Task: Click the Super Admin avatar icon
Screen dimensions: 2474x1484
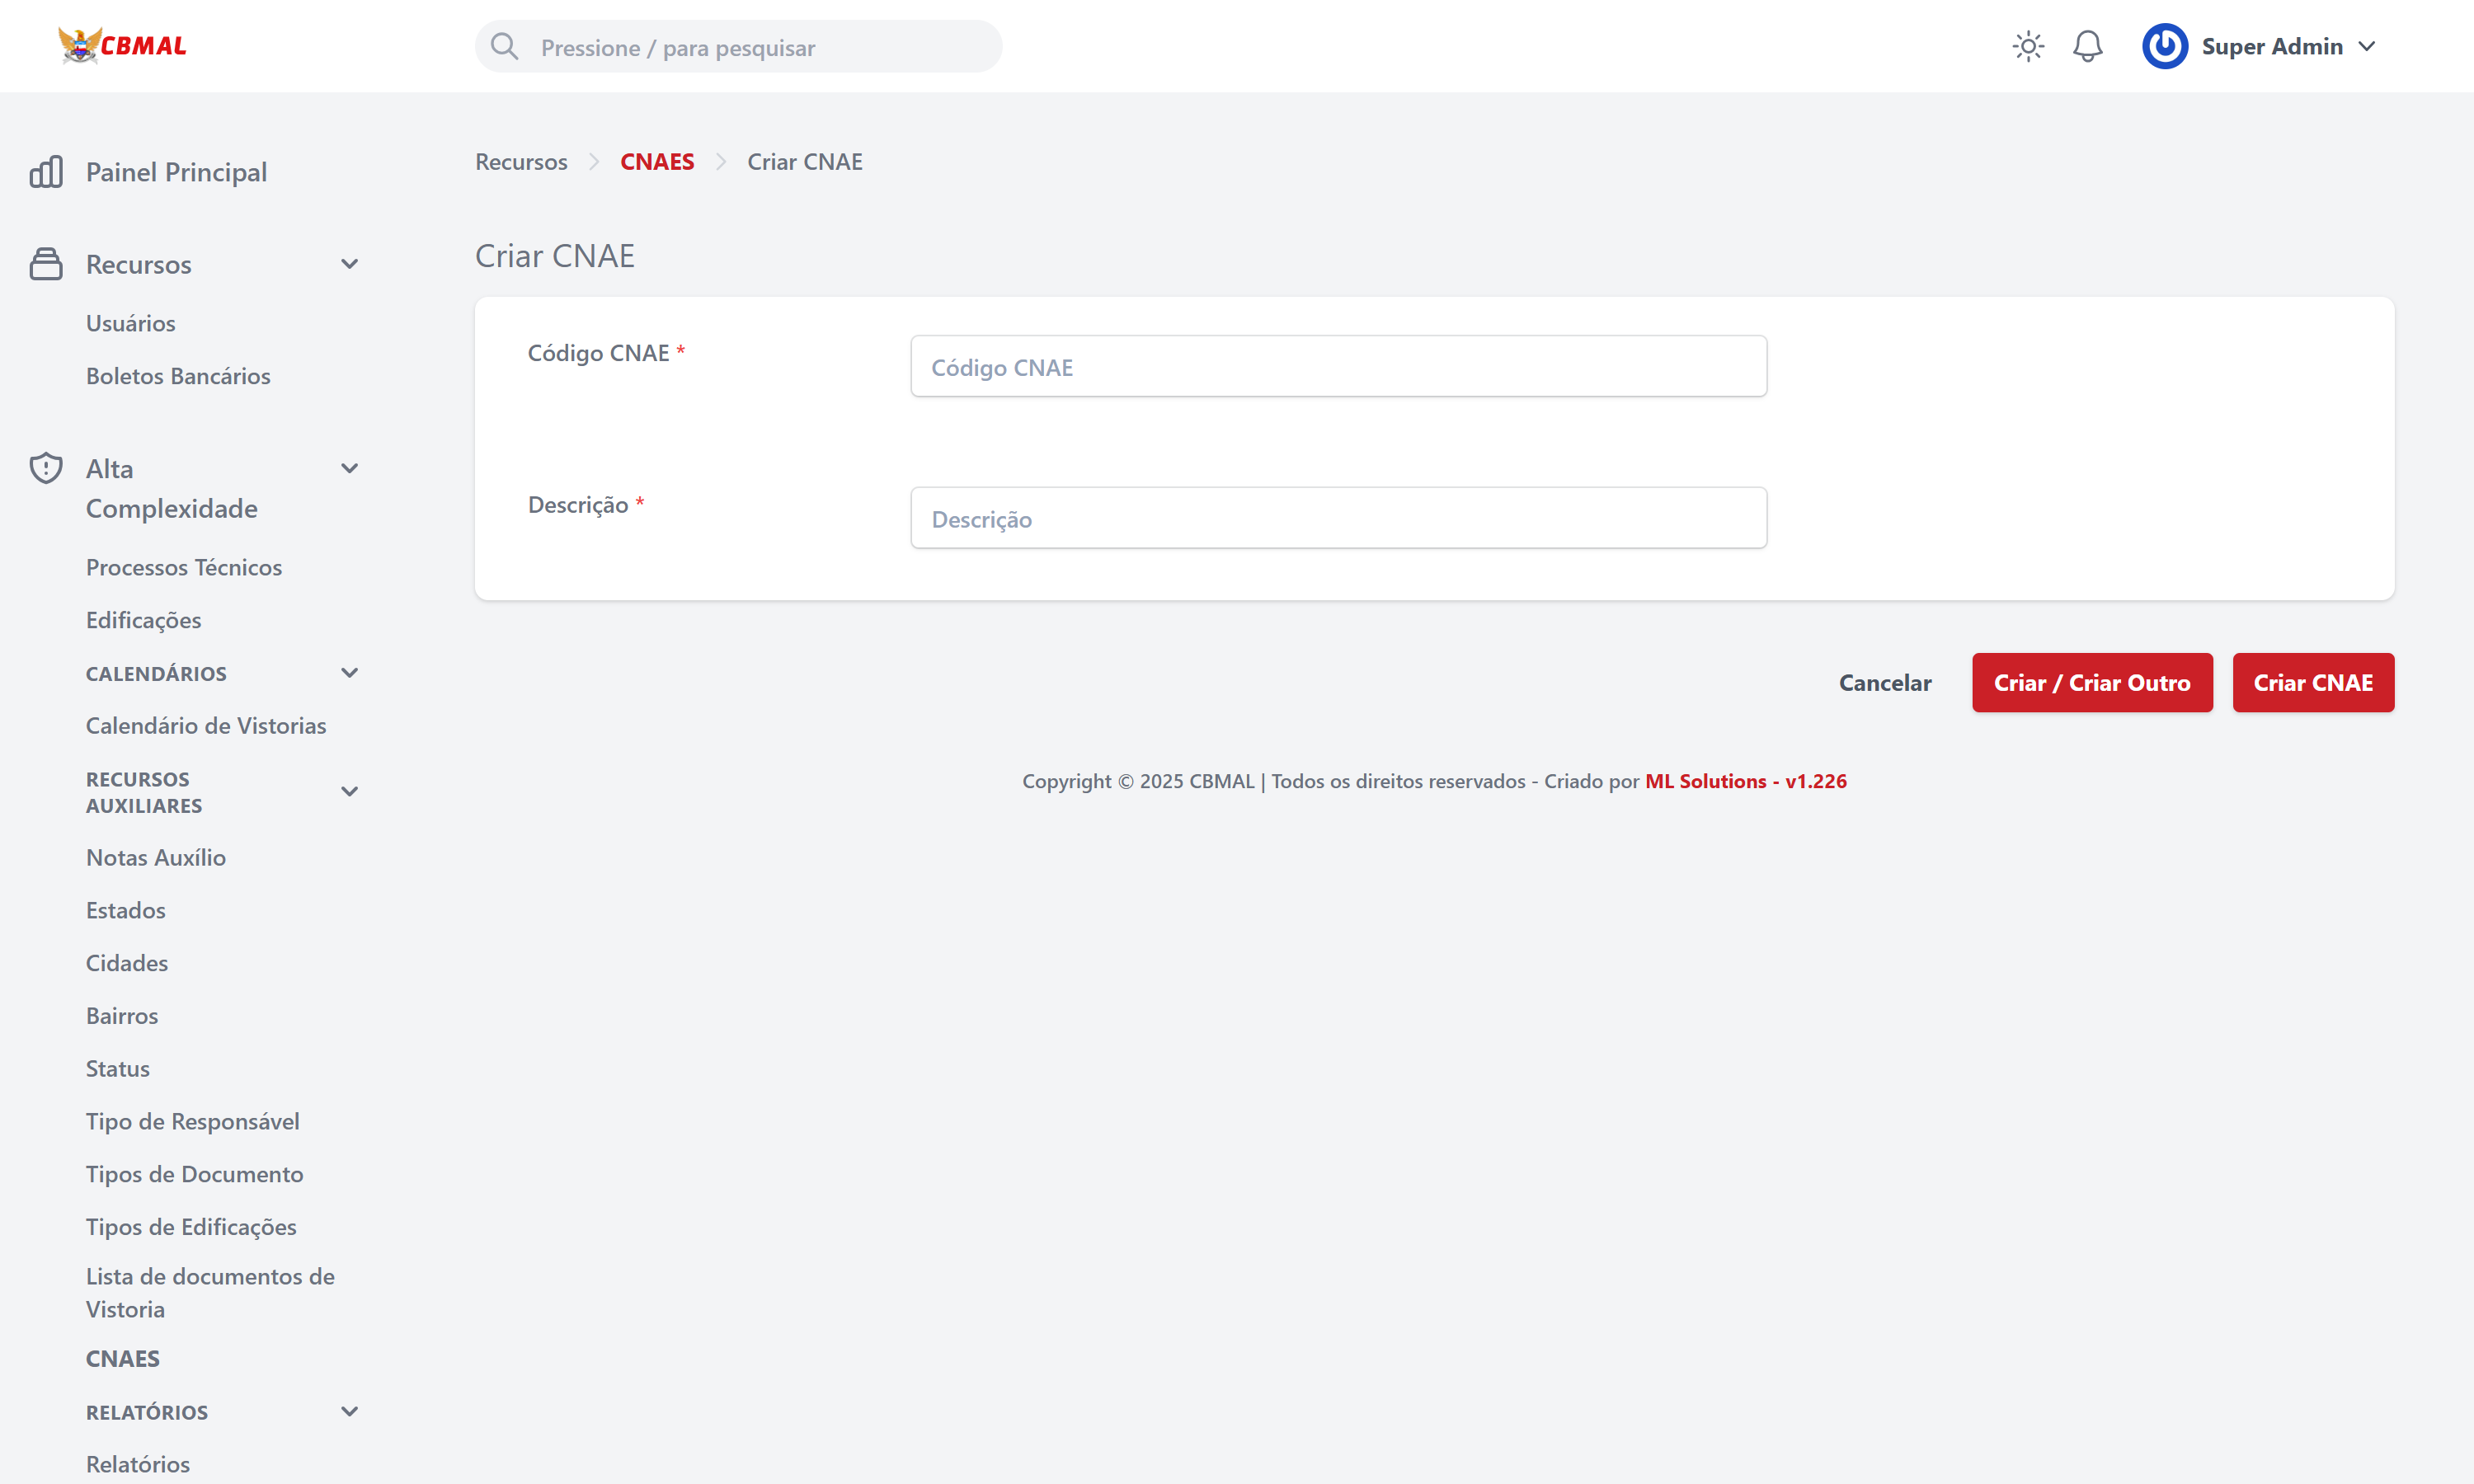Action: [2164, 47]
